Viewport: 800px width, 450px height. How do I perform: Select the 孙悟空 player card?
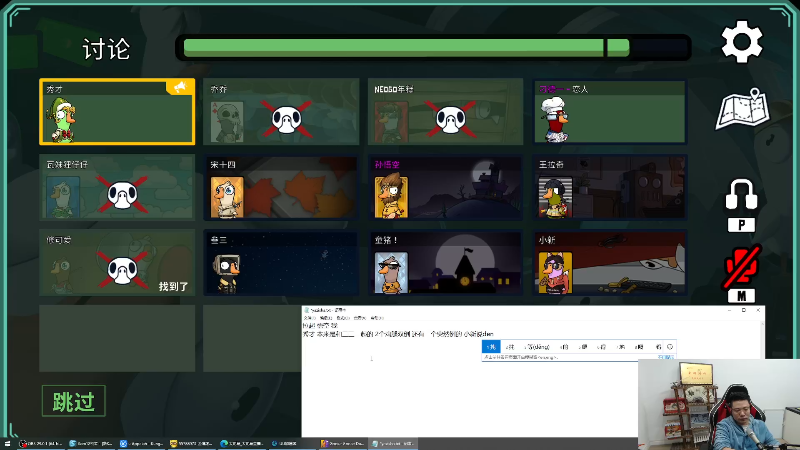445,188
